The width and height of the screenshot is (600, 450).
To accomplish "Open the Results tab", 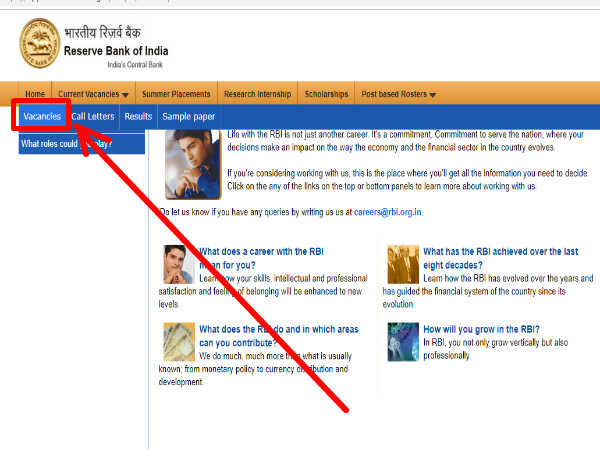I will tap(138, 116).
